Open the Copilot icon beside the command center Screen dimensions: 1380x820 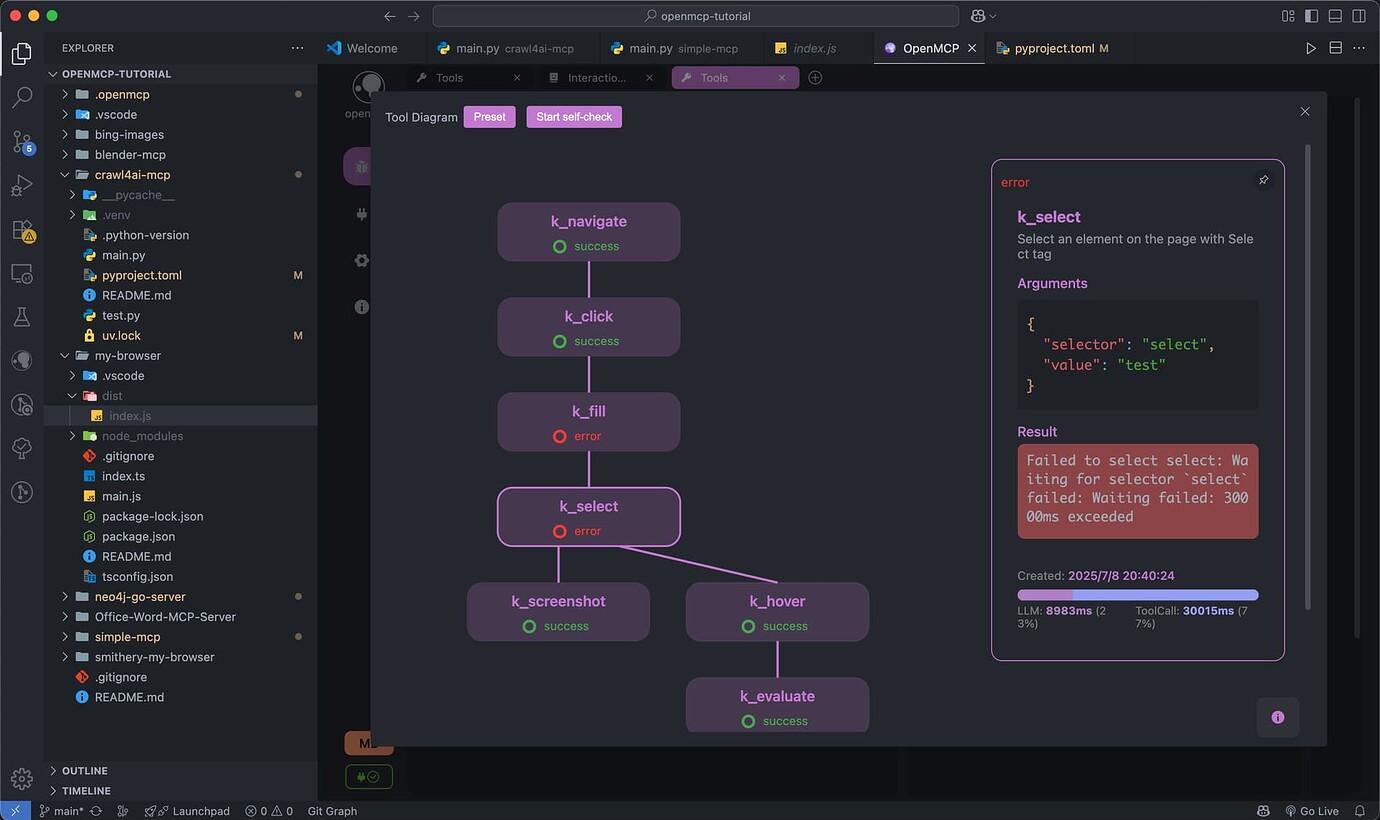979,16
